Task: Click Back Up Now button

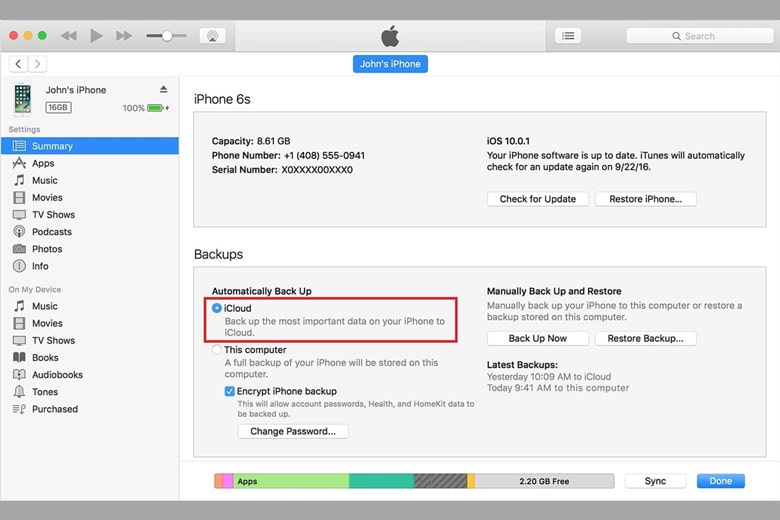Action: pos(538,338)
